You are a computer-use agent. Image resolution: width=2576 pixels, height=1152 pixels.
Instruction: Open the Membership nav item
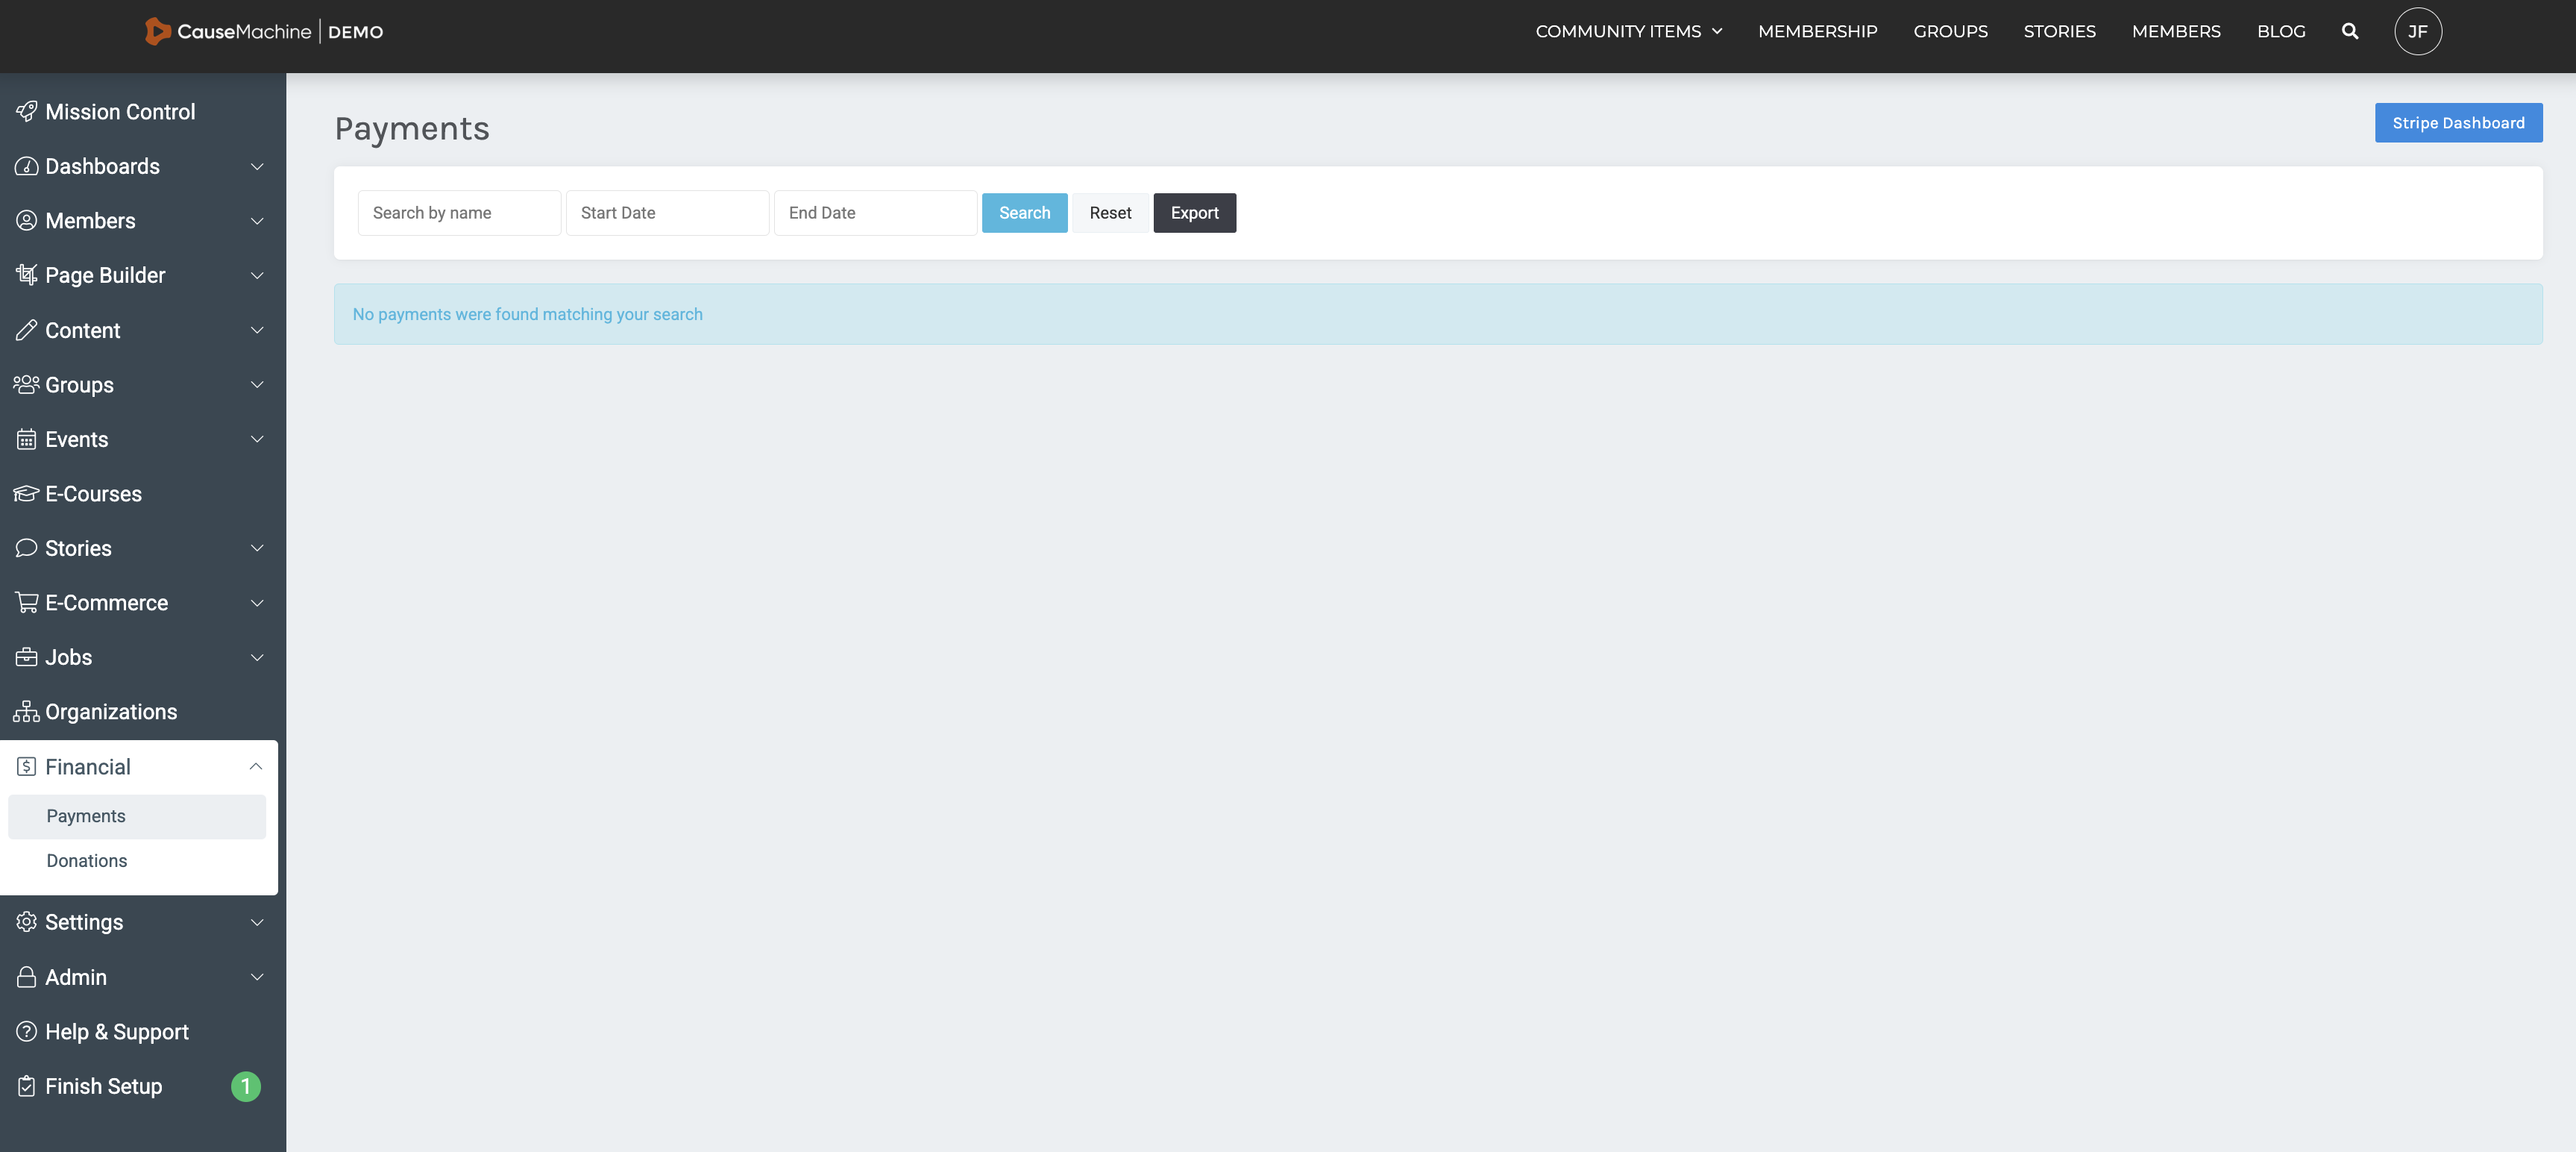click(1817, 31)
